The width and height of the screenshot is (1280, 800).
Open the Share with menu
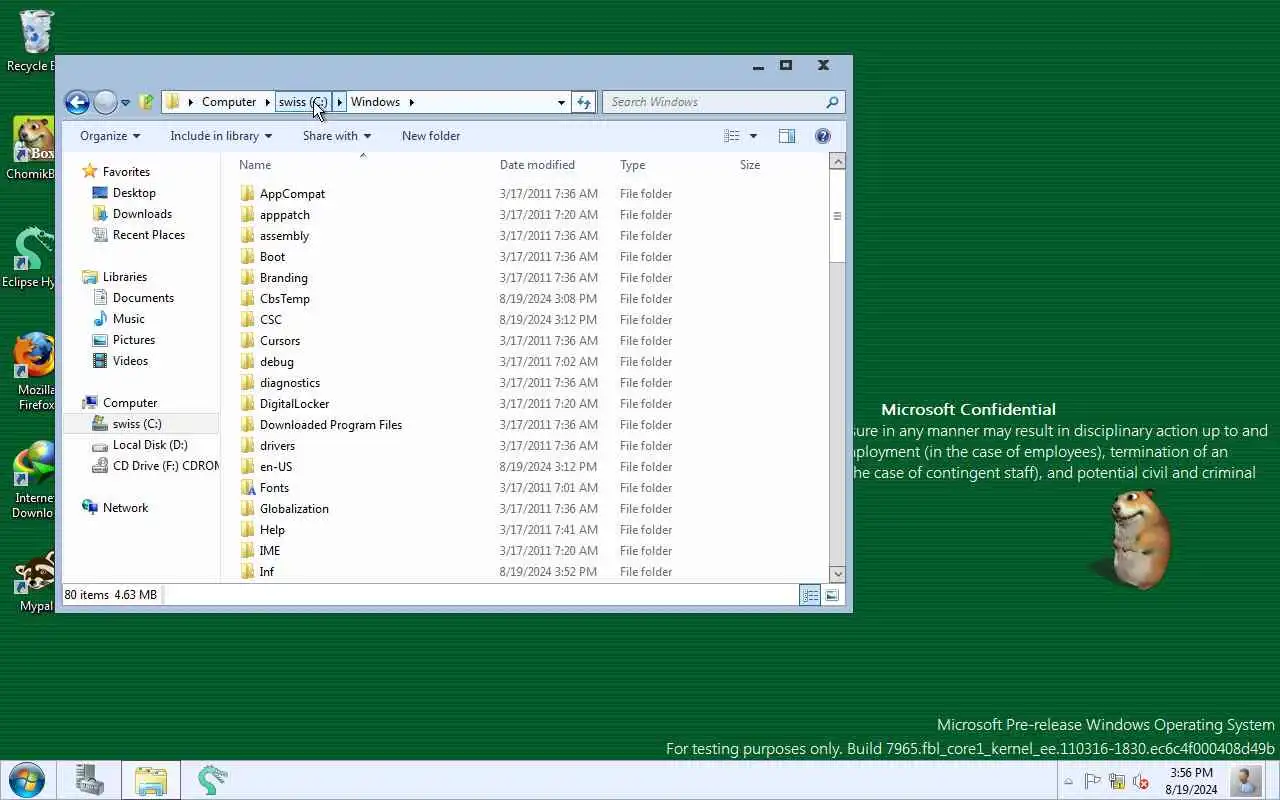click(337, 136)
